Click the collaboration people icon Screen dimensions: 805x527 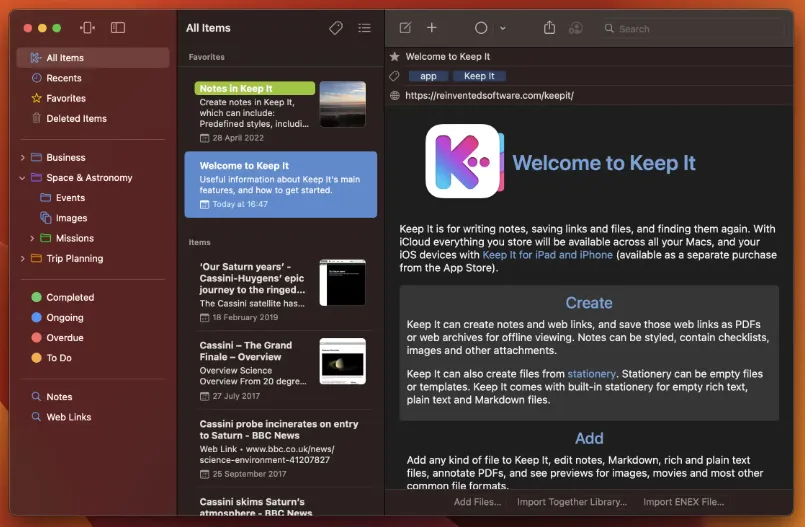576,28
